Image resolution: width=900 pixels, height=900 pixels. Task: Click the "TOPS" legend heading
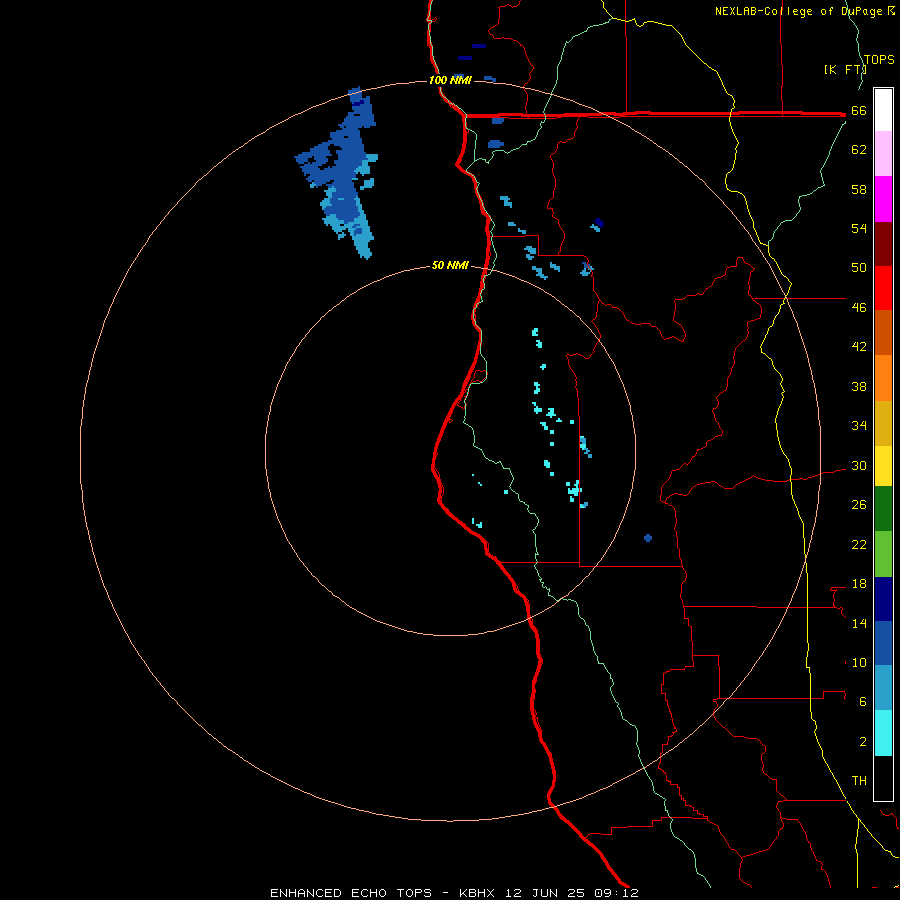click(x=879, y=59)
